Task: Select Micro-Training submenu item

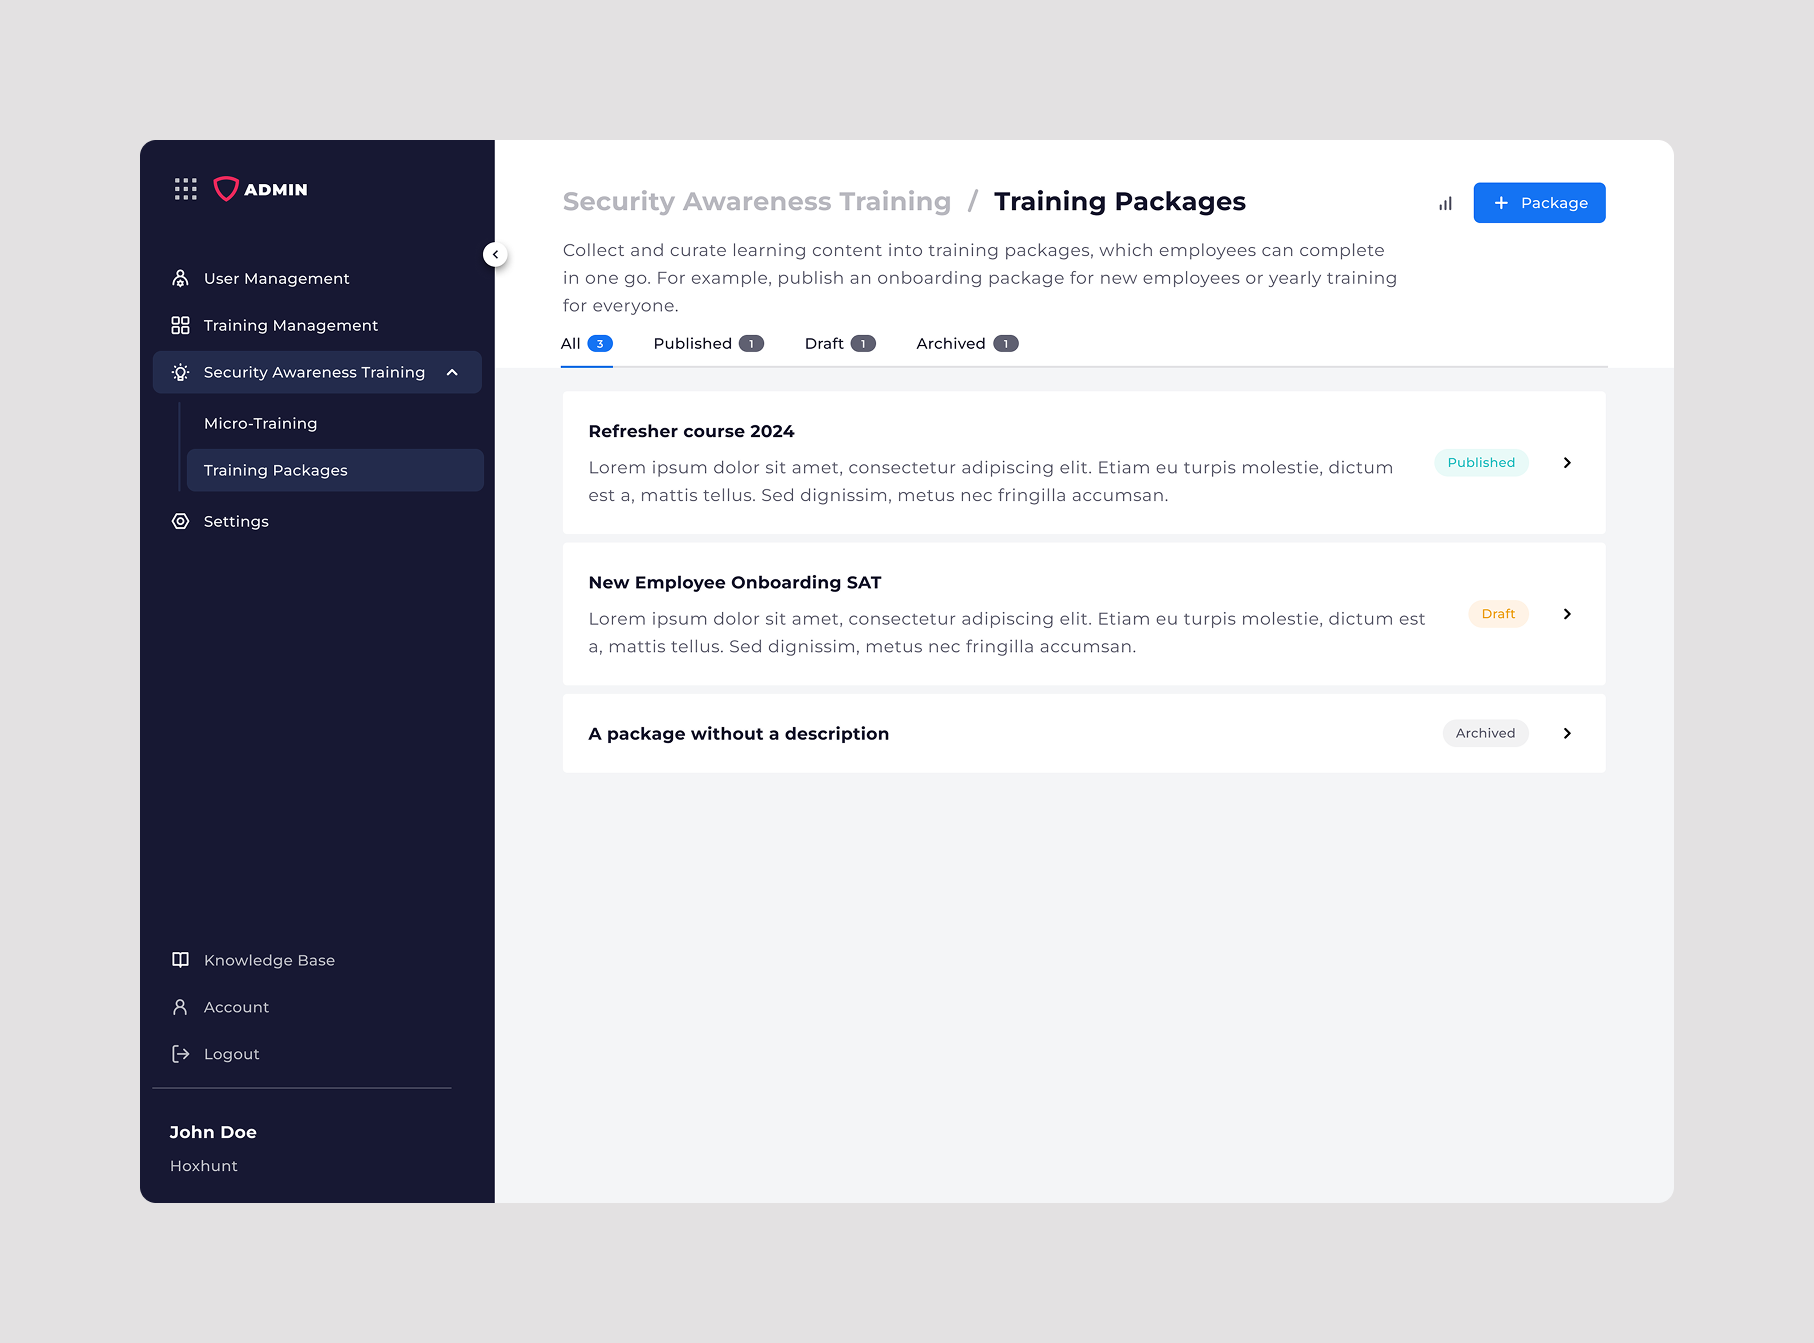Action: click(335, 423)
